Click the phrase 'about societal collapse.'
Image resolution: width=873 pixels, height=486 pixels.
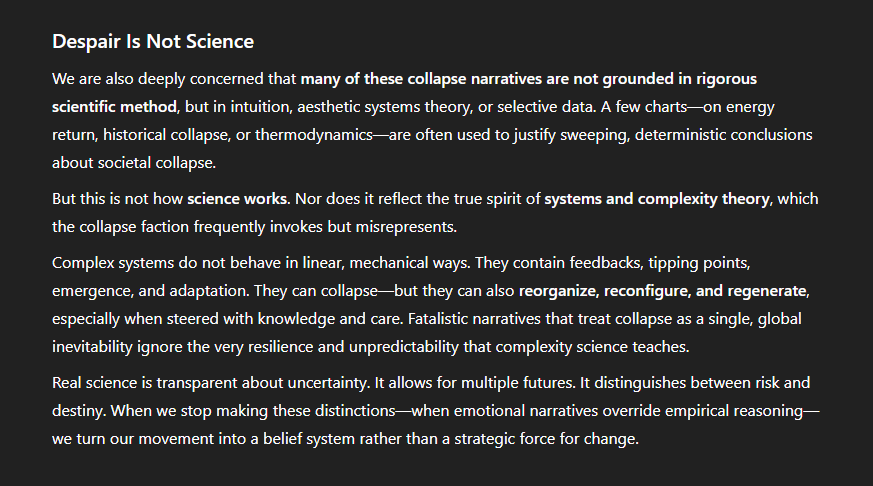click(x=134, y=163)
